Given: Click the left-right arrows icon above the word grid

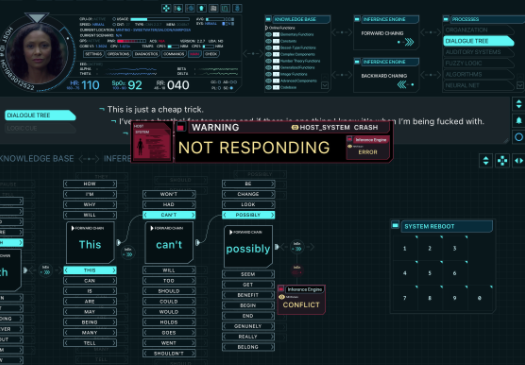Looking at the screenshot, I should click(519, 161).
